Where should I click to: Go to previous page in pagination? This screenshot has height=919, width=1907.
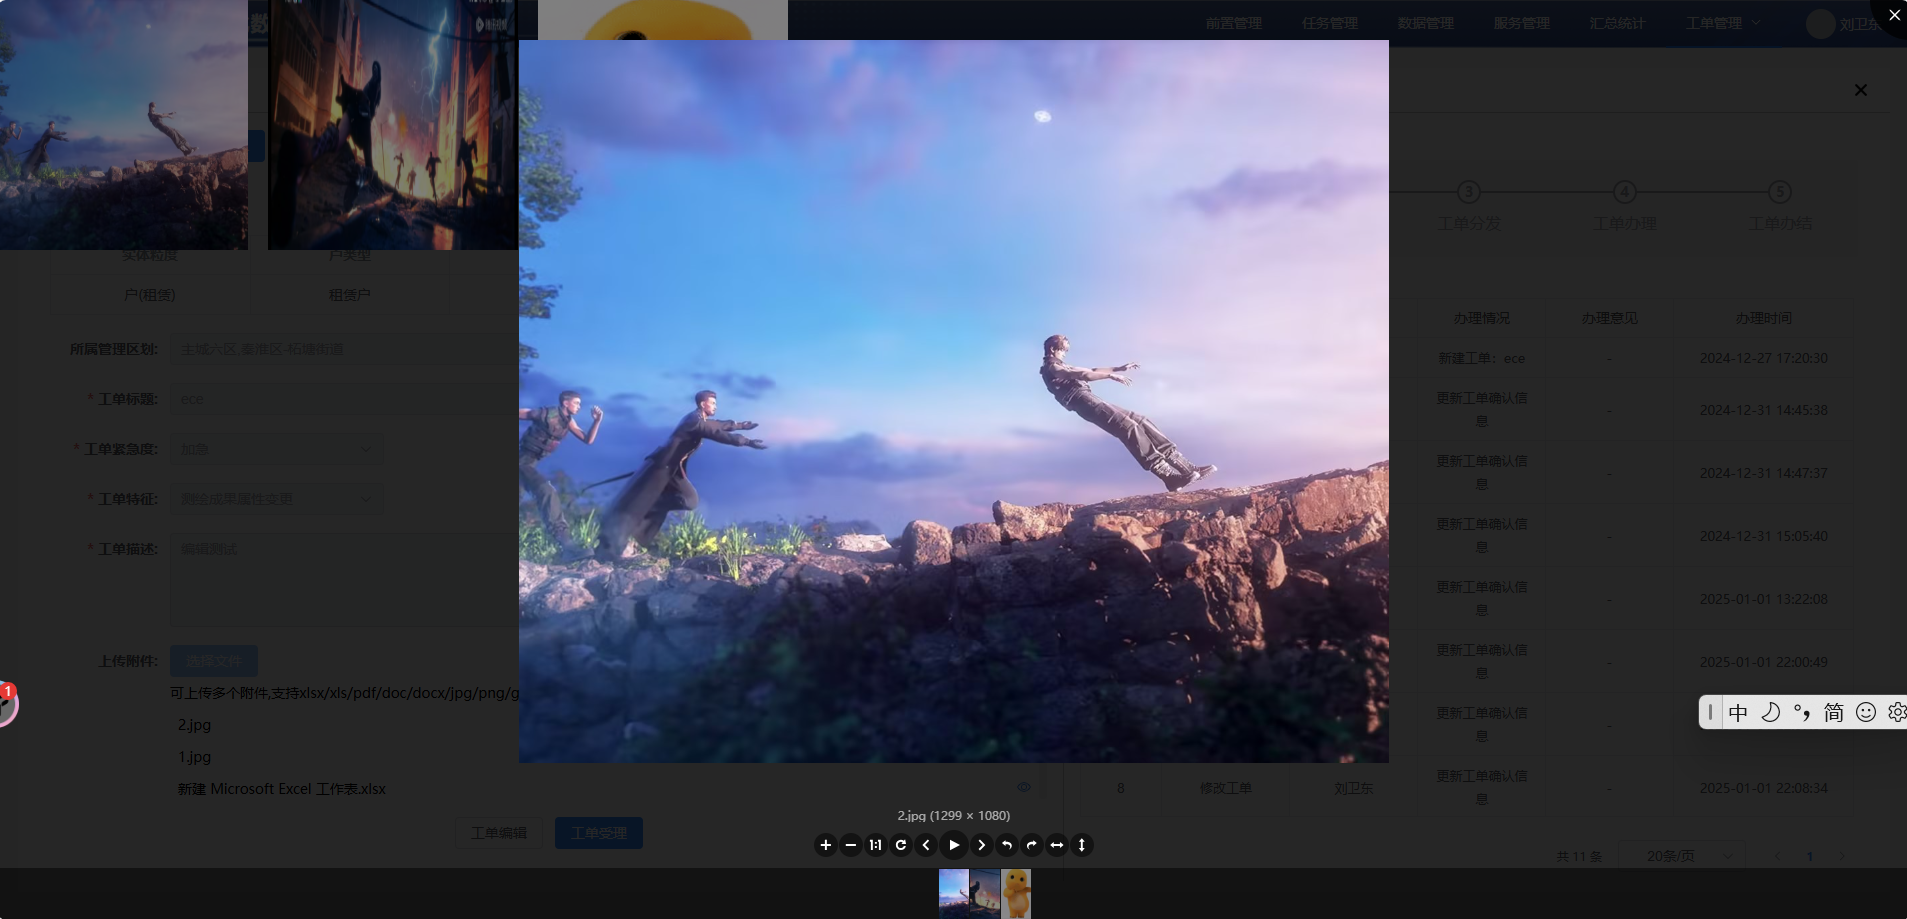(x=1778, y=856)
